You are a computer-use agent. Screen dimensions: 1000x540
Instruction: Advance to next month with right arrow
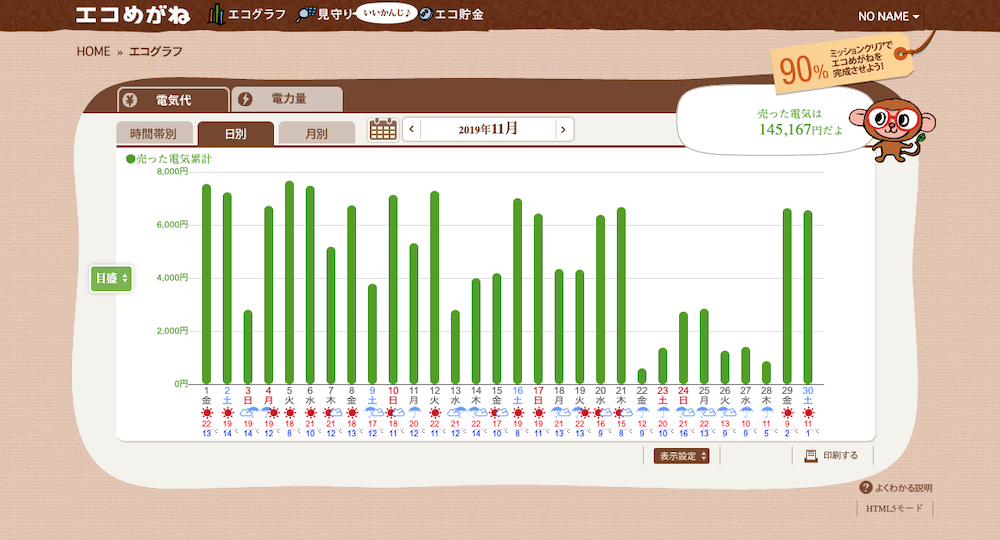coord(564,129)
